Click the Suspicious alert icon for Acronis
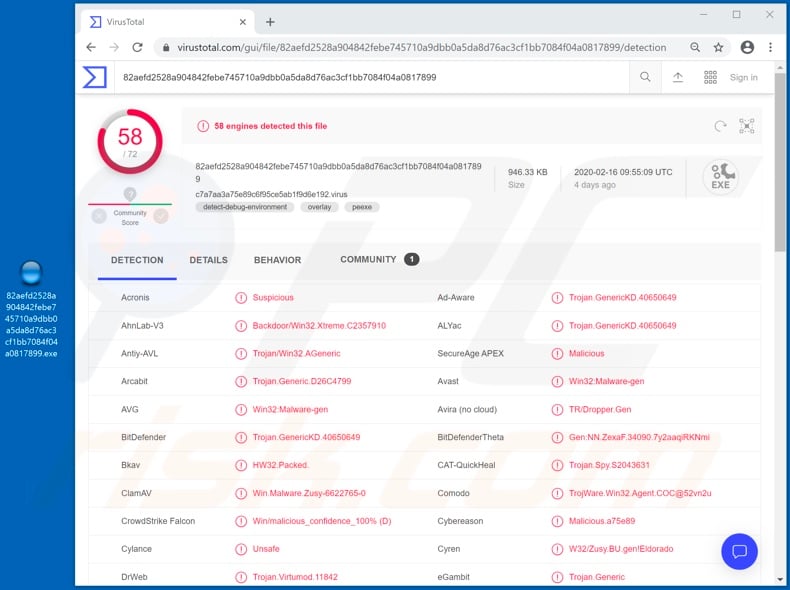Image resolution: width=790 pixels, height=590 pixels. 241,298
